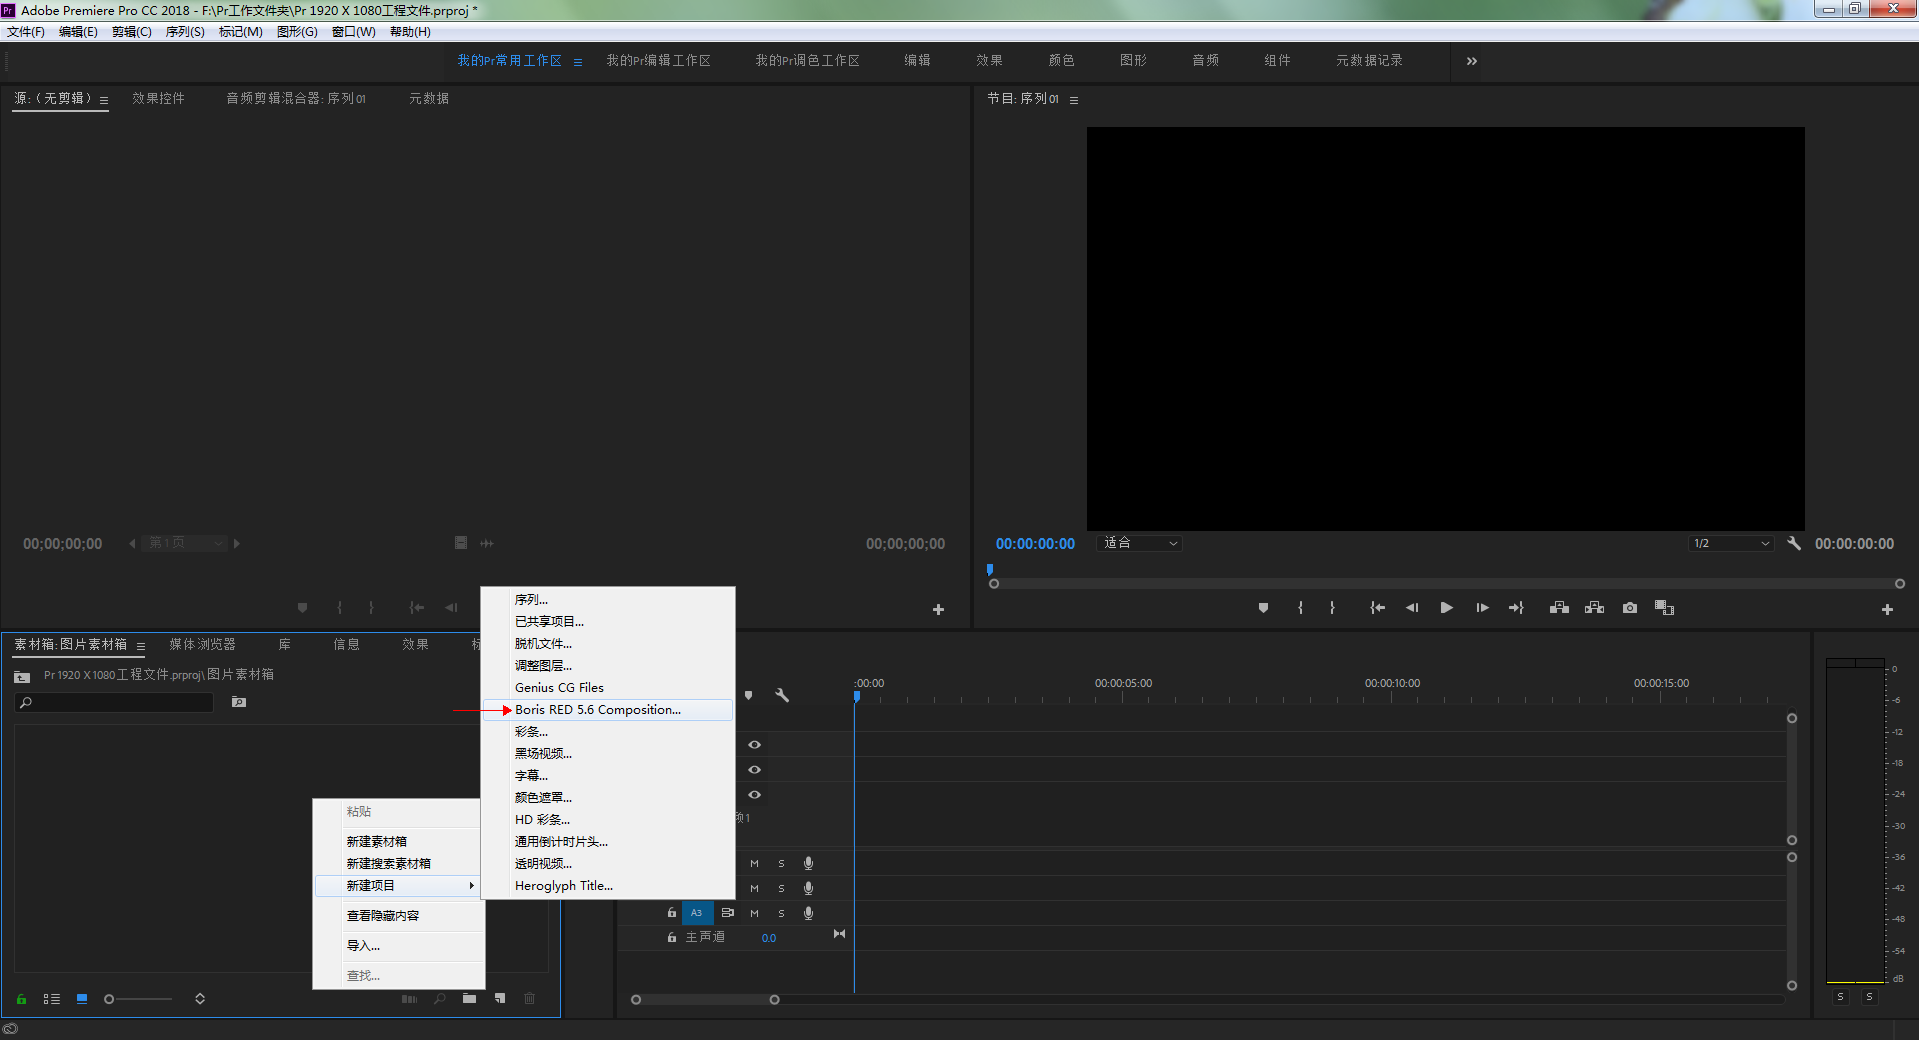Navigate up one bin level folder icon
Viewport: 1919px width, 1040px height.
click(x=22, y=677)
